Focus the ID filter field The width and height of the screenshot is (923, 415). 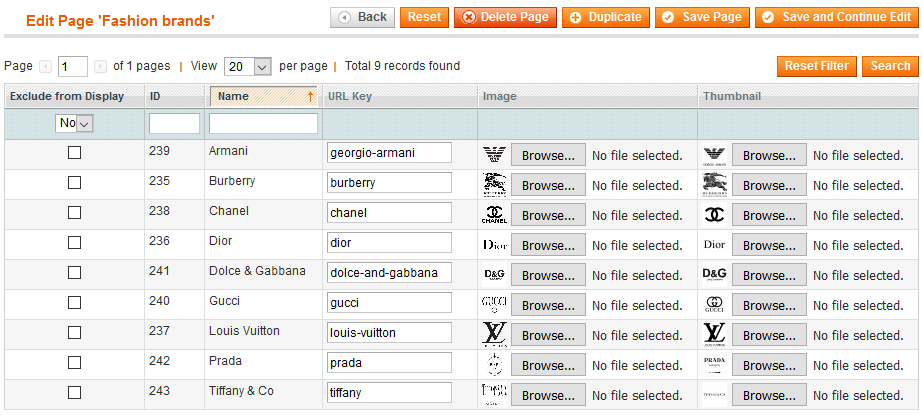(x=174, y=124)
